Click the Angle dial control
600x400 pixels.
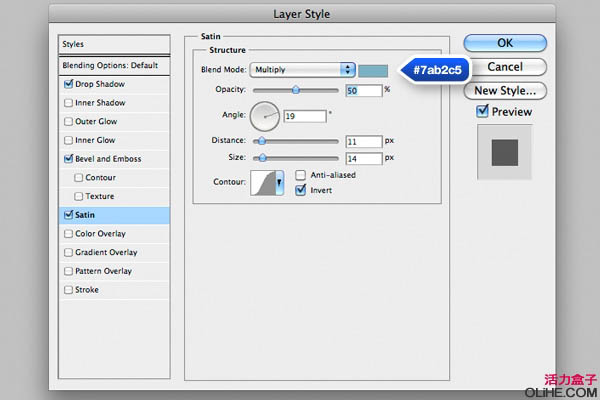click(x=264, y=117)
